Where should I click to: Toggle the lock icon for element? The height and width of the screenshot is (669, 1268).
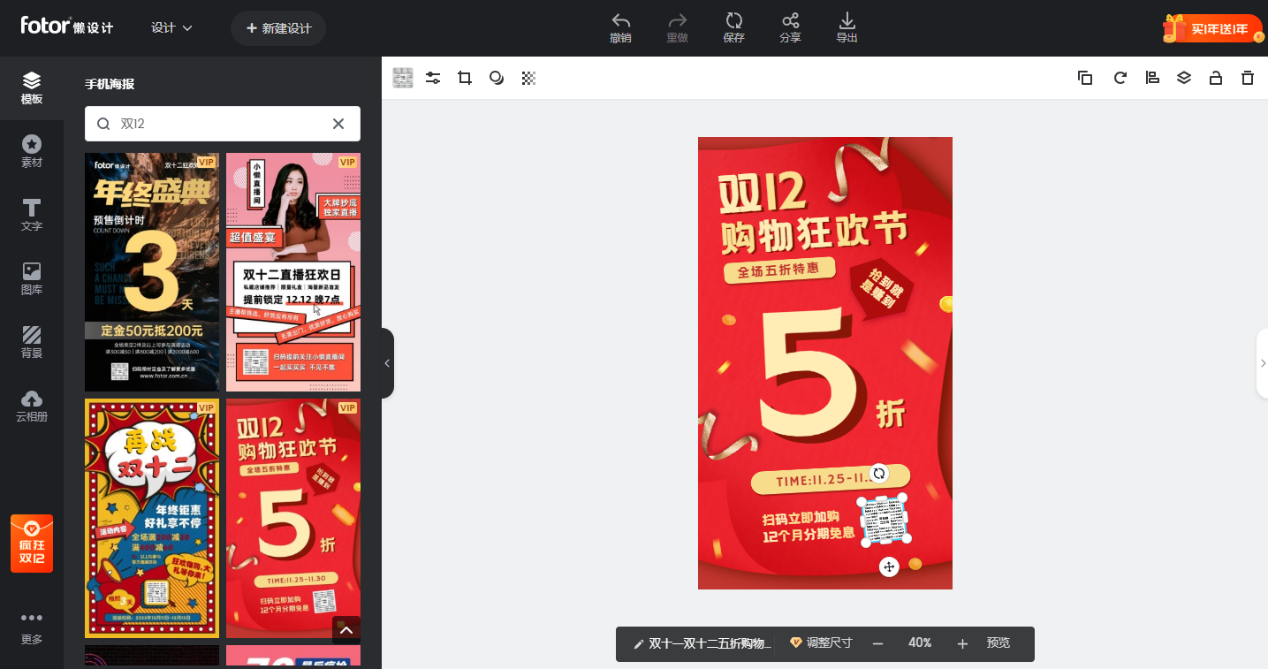coord(1215,78)
